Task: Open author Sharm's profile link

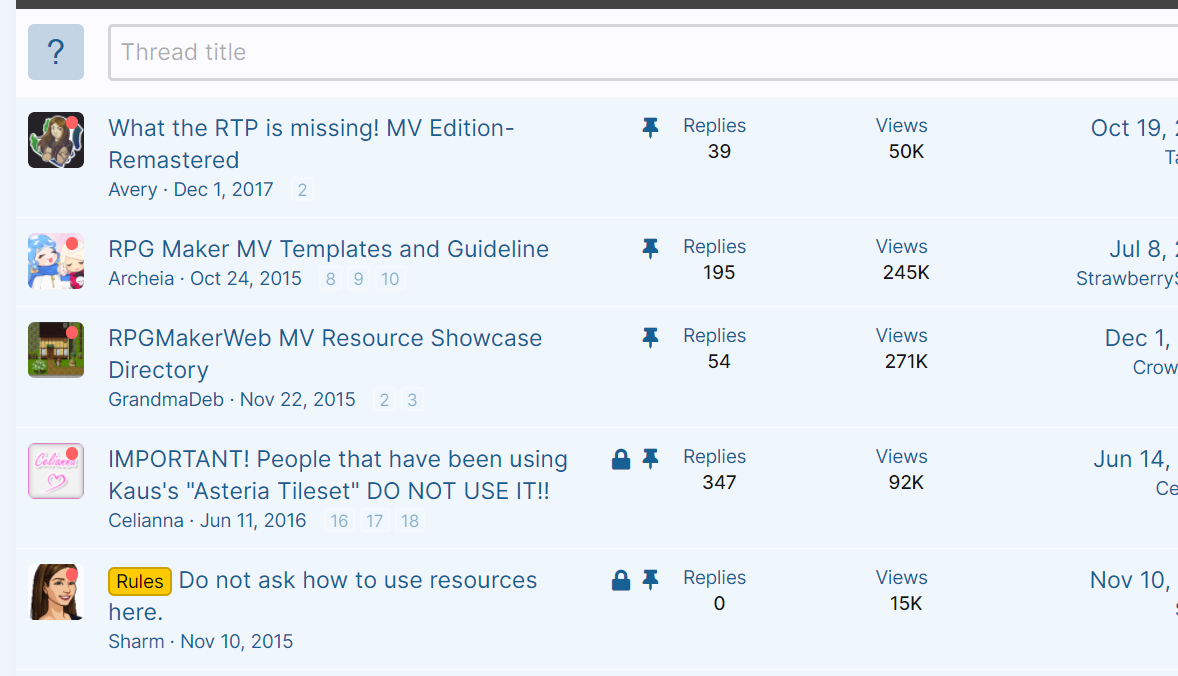Action: coord(136,641)
